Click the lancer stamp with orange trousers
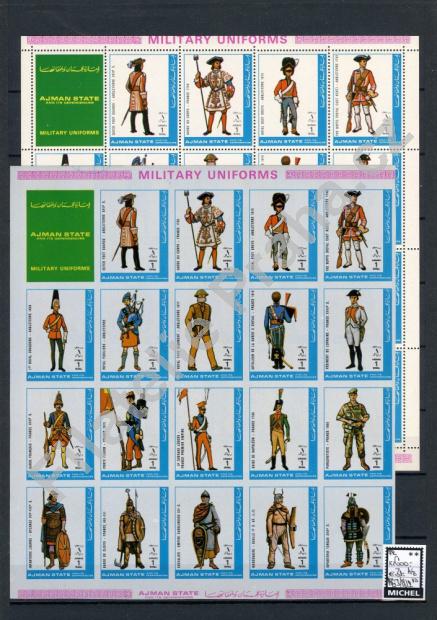The height and width of the screenshot is (620, 437). [x=209, y=433]
